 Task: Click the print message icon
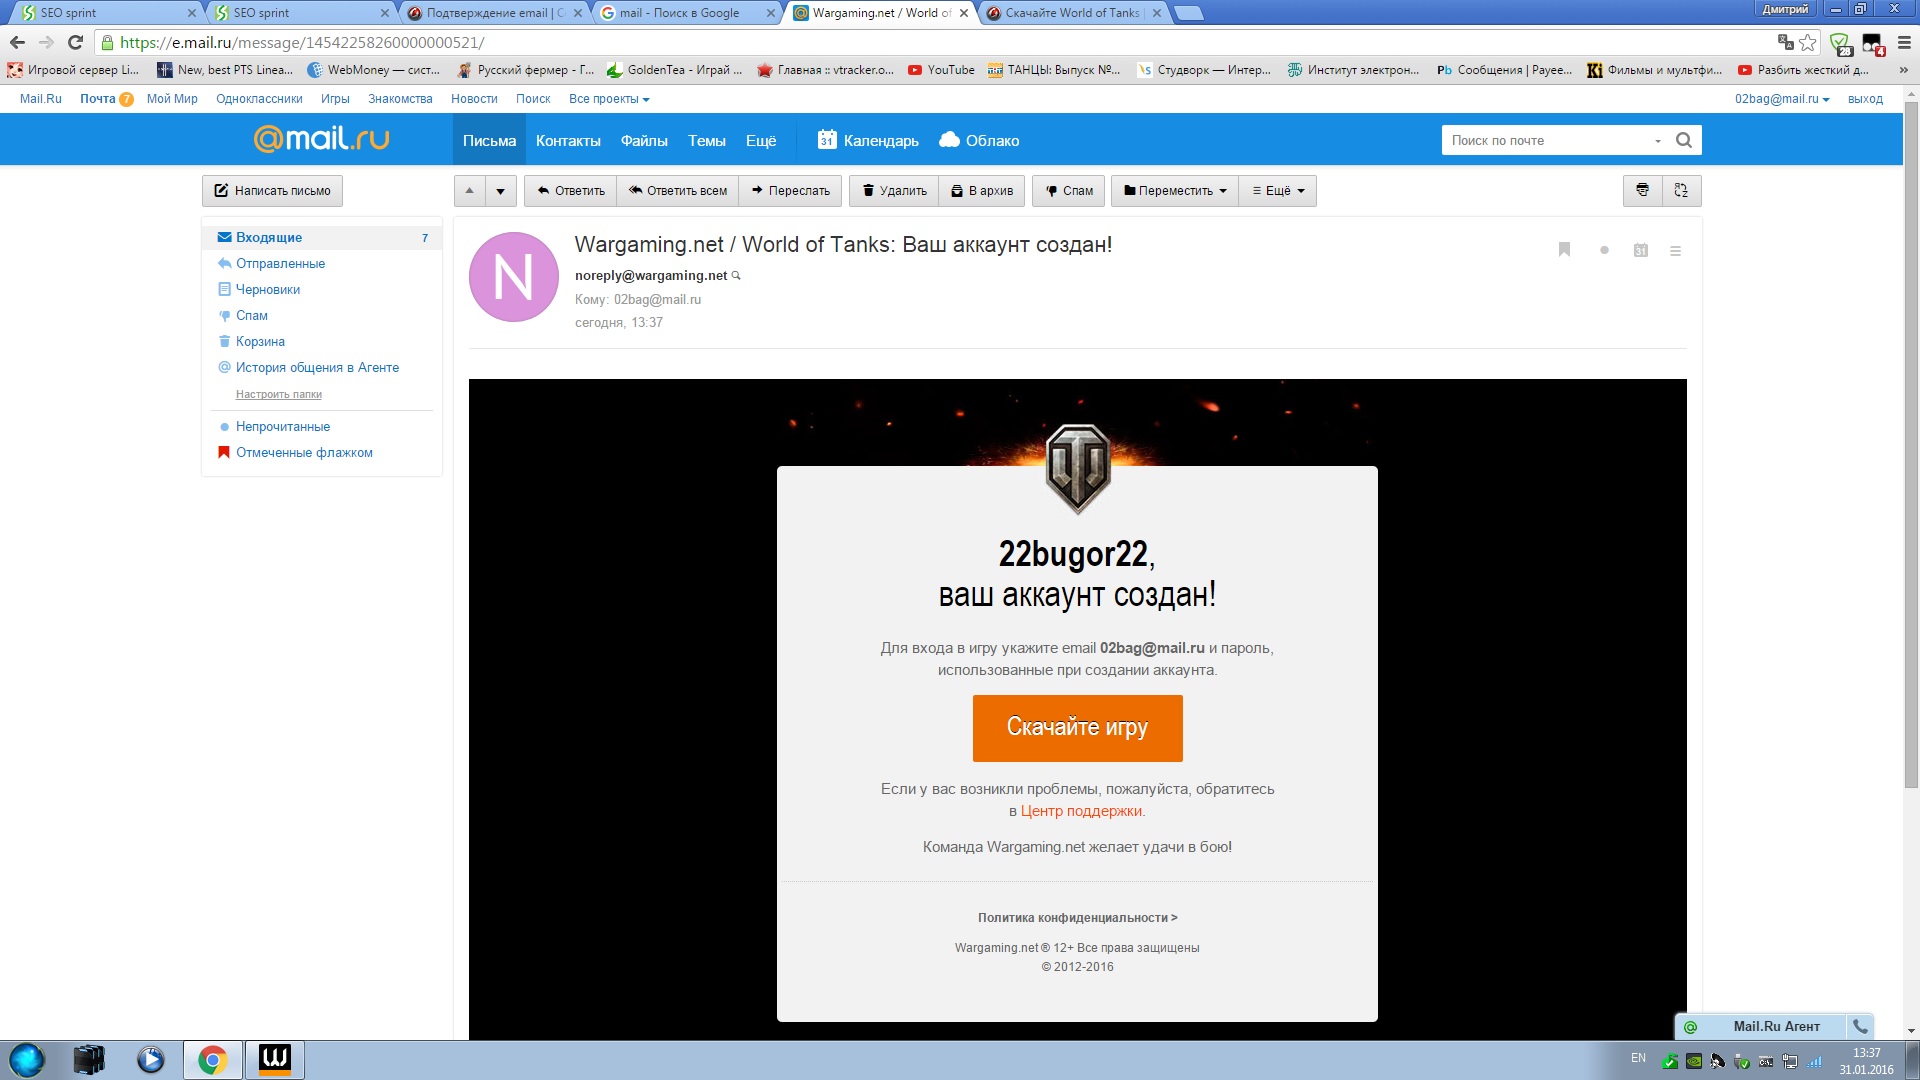1642,190
